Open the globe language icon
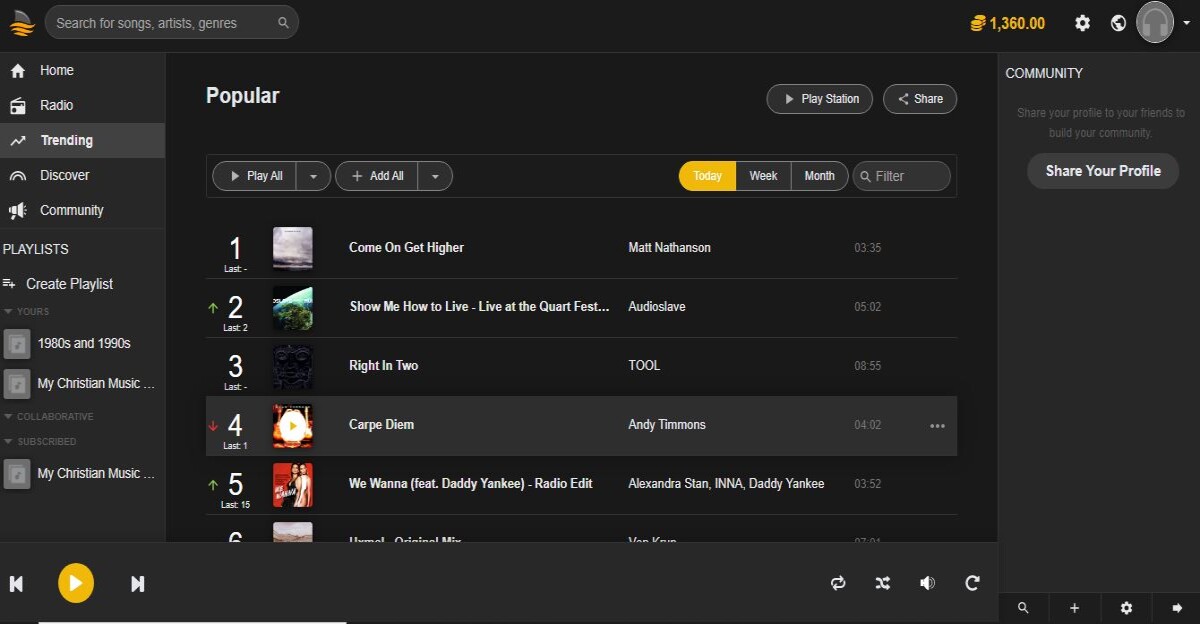 (1118, 23)
